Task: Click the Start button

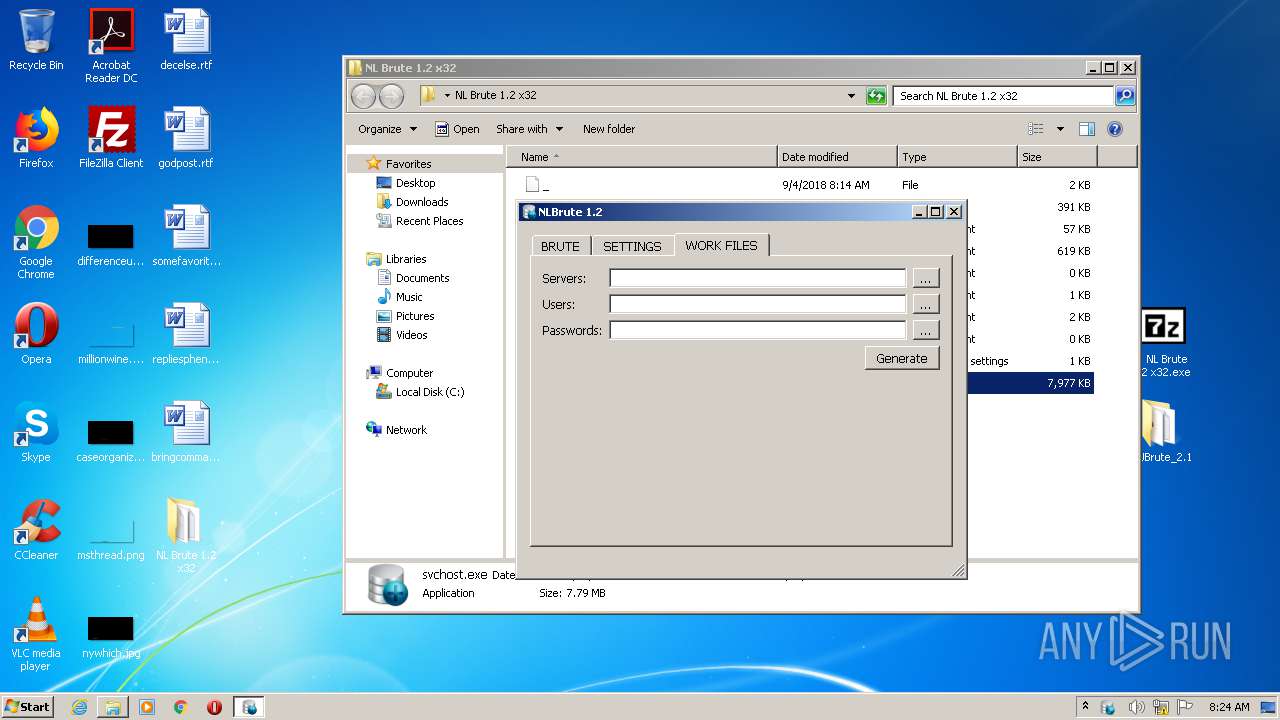Action: (x=27, y=707)
